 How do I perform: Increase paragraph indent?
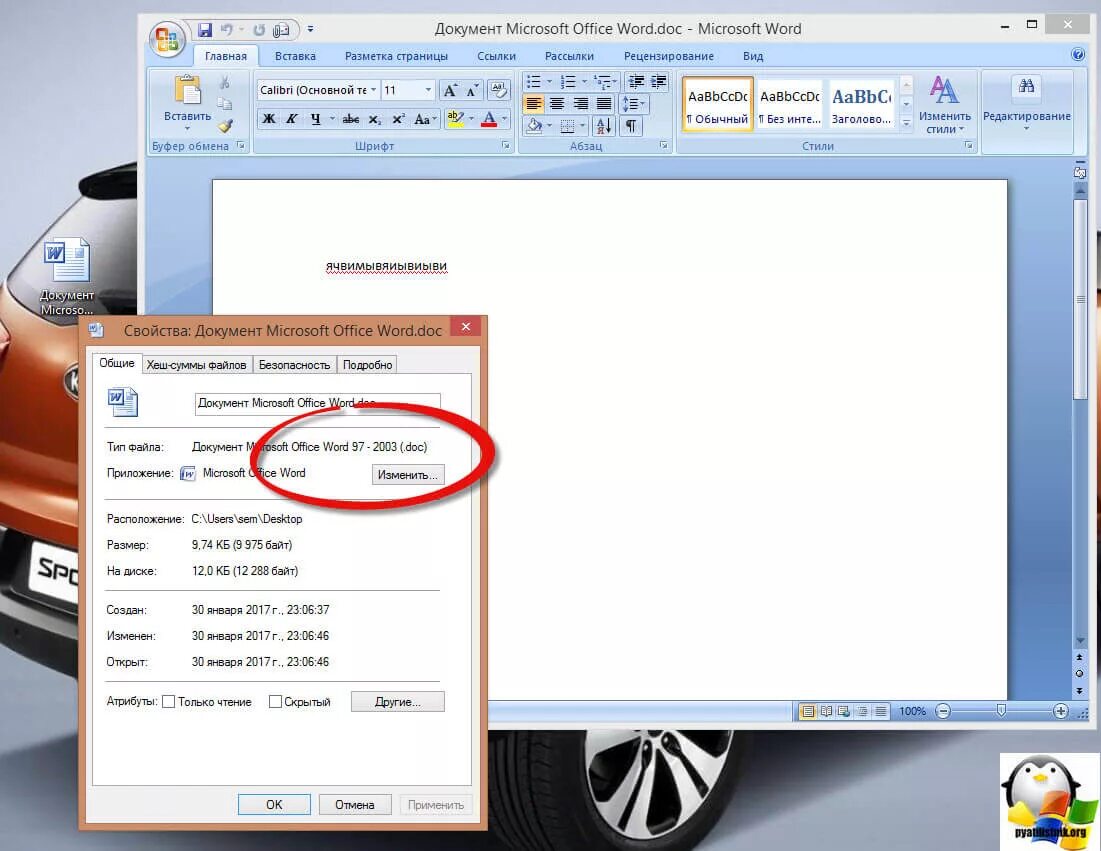(x=659, y=82)
